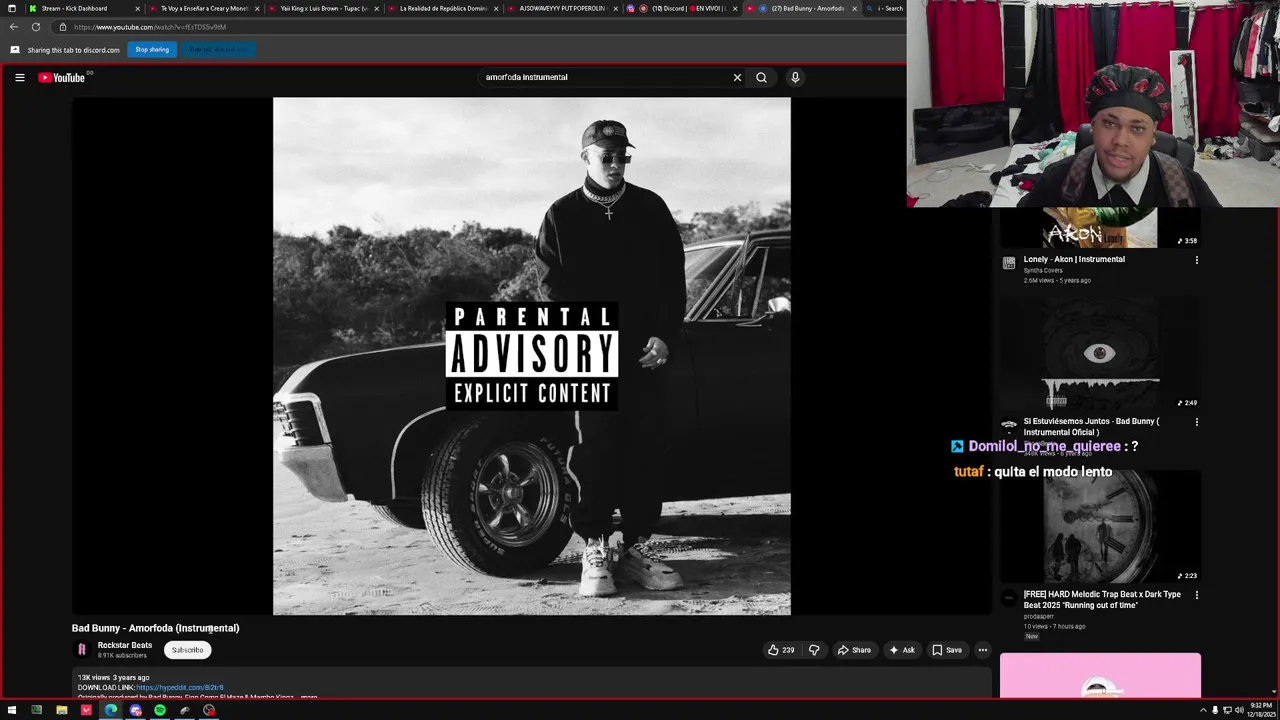Open network status tray icon
Image resolution: width=1280 pixels, height=720 pixels.
(1227, 710)
